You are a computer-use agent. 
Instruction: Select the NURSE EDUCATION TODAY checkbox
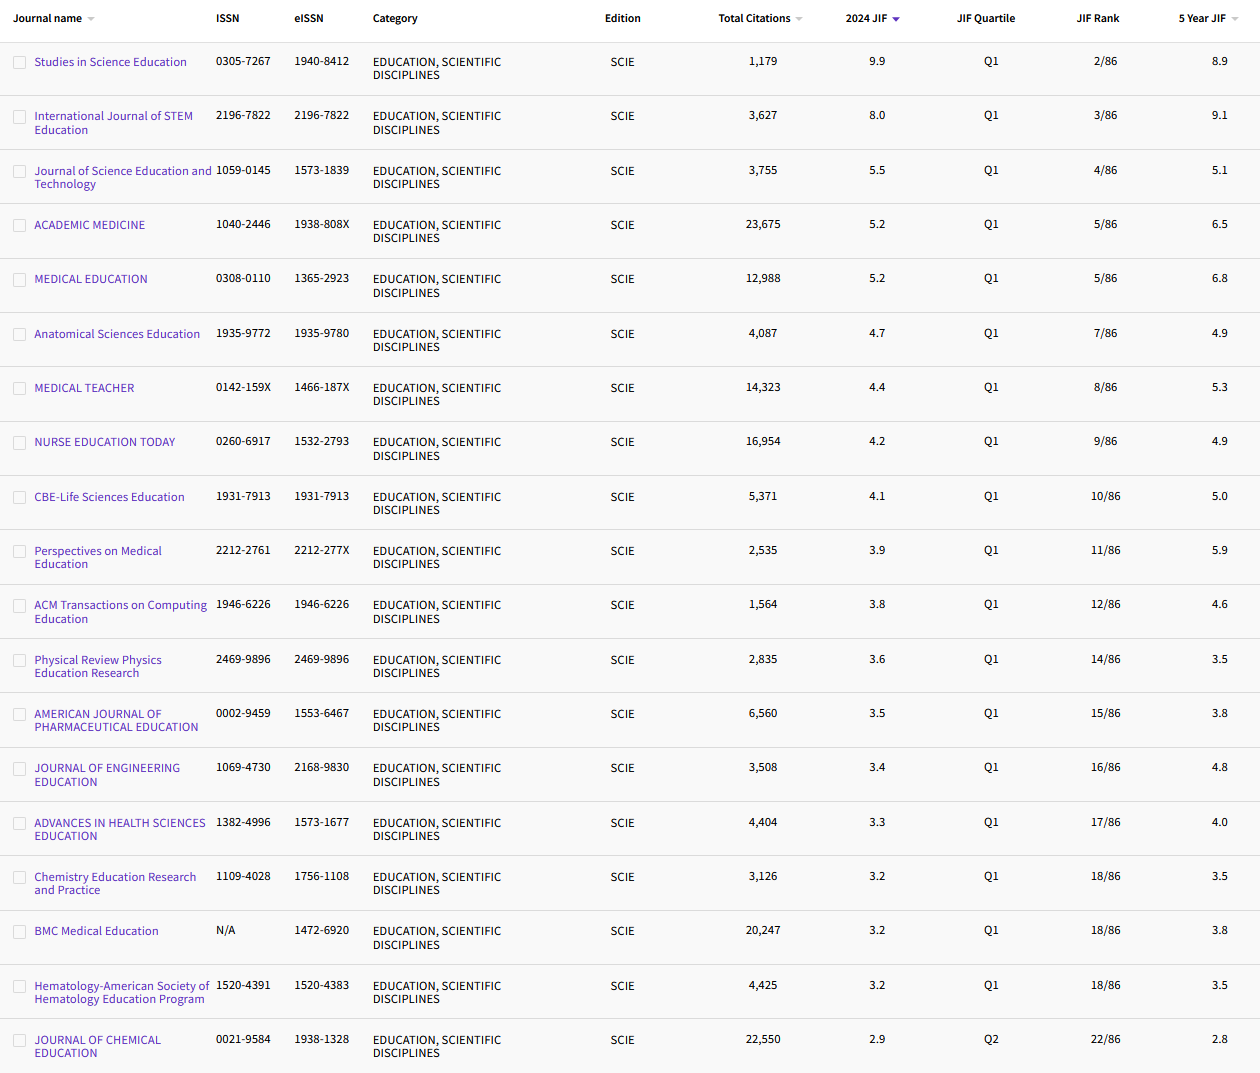click(x=19, y=442)
